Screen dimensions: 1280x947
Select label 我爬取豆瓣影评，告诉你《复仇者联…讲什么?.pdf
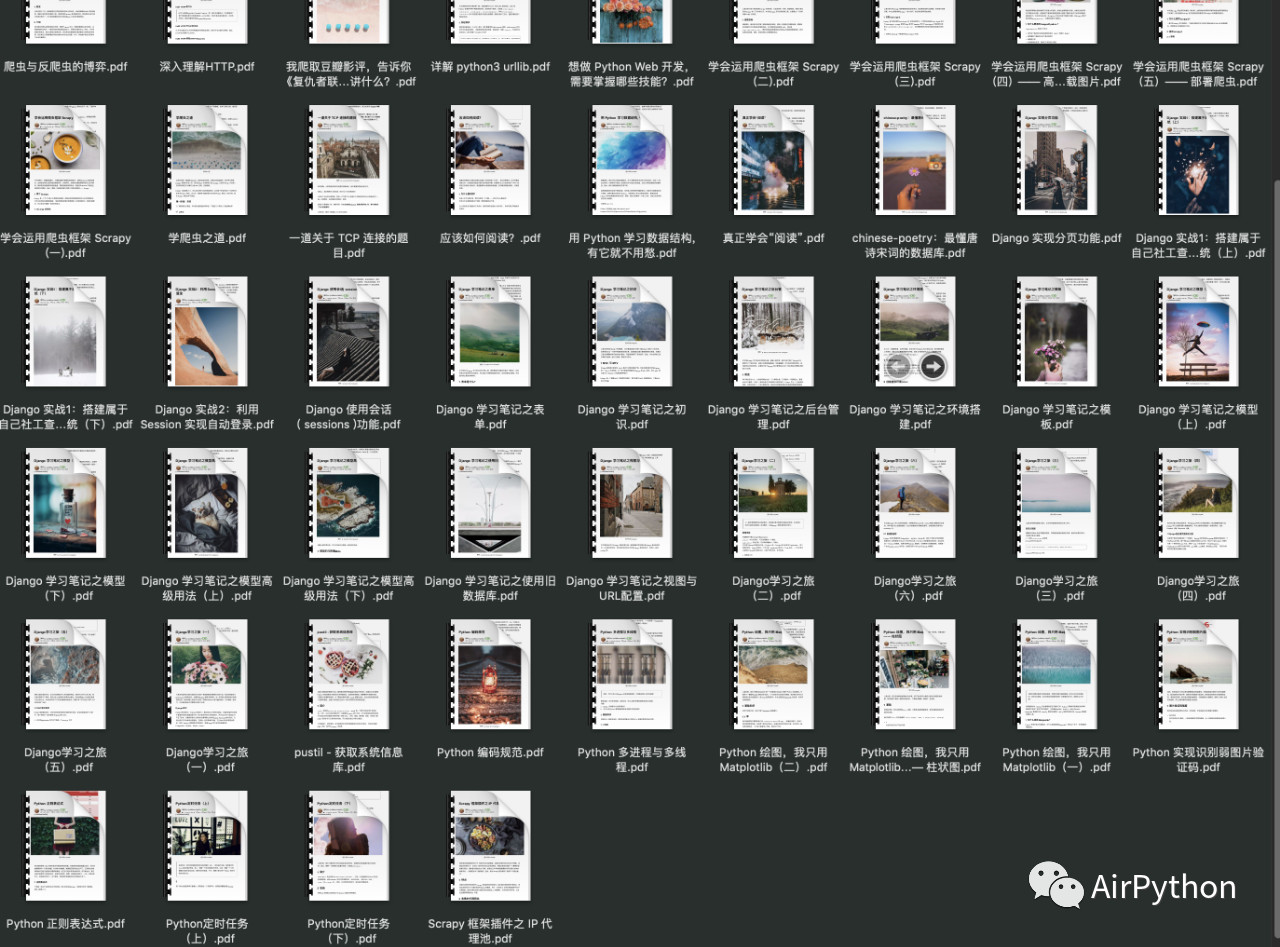[350, 74]
